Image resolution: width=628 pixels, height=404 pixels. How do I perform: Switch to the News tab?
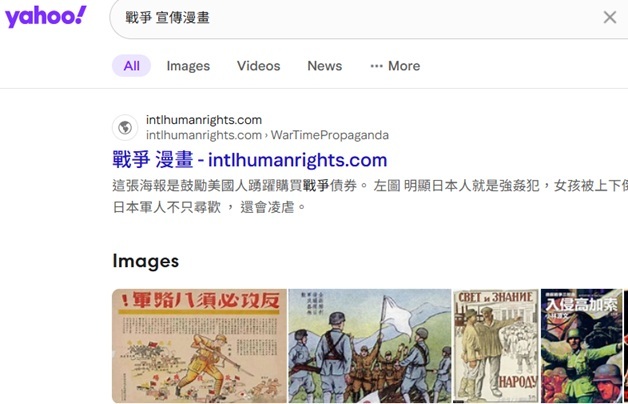[x=325, y=66]
